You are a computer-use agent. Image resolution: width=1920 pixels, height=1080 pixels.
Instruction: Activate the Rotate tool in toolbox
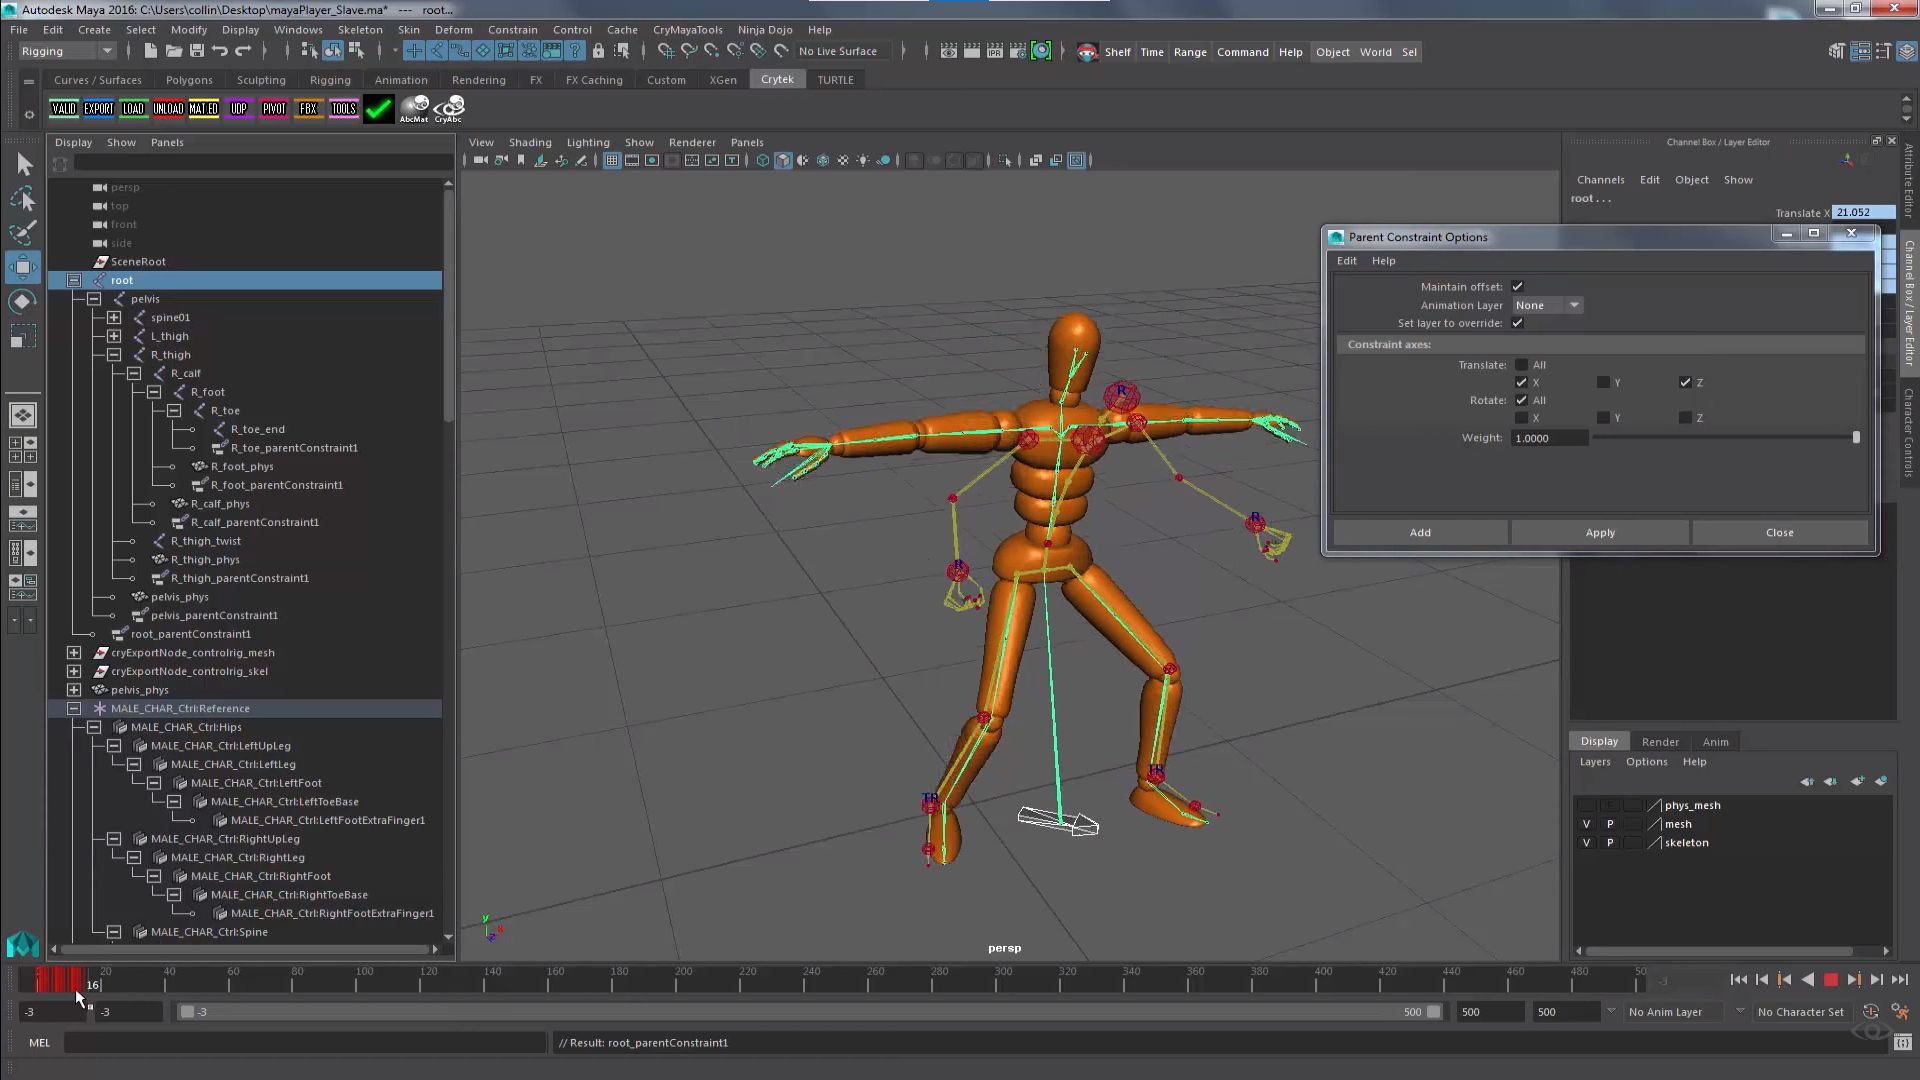pos(23,302)
